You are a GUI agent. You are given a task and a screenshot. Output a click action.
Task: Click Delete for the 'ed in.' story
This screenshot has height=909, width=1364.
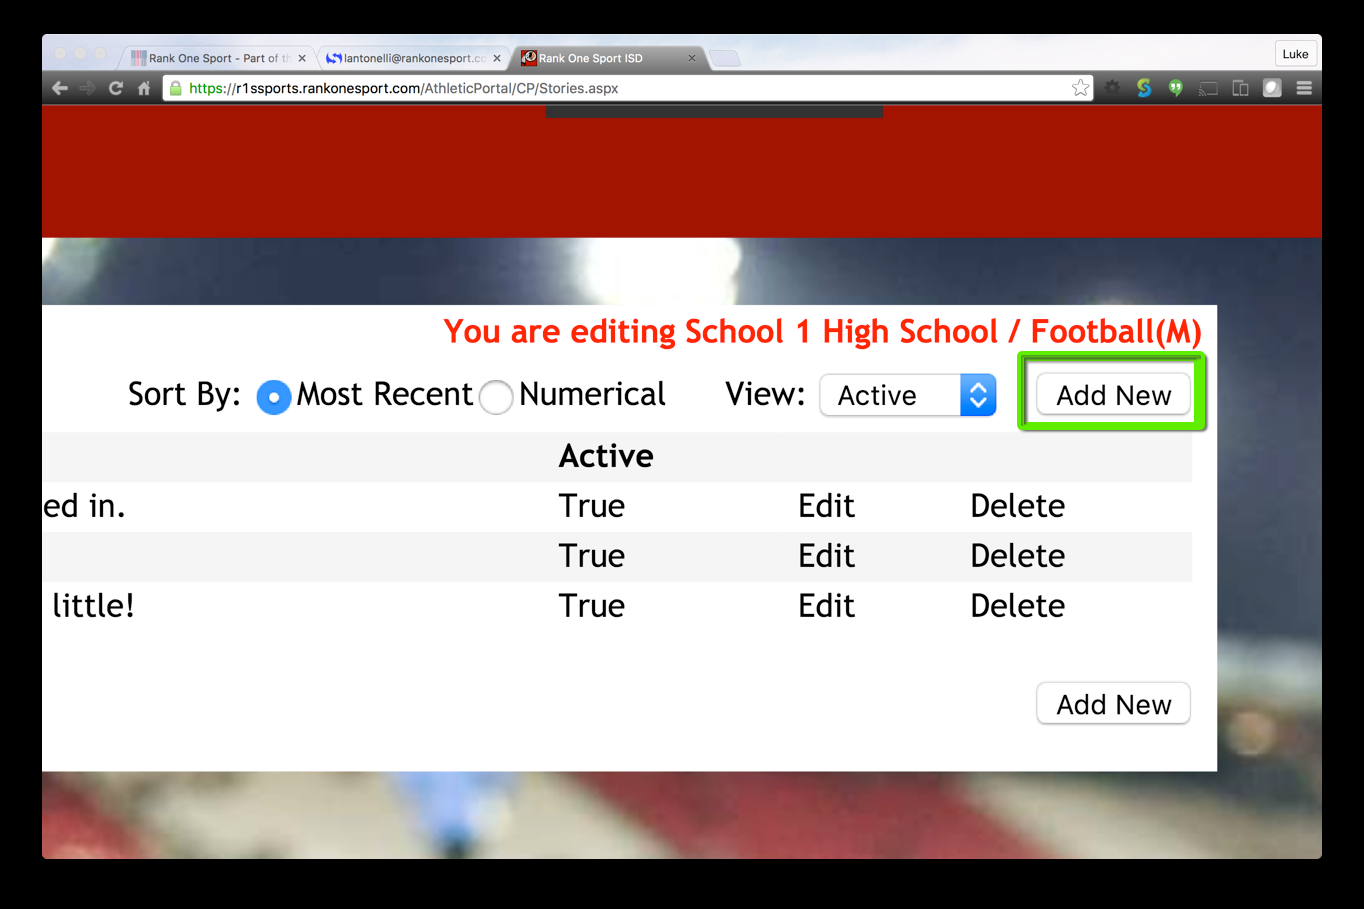point(1017,506)
